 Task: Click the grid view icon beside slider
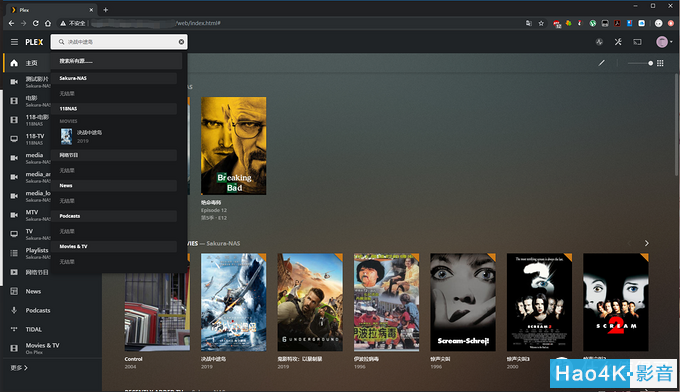click(660, 63)
